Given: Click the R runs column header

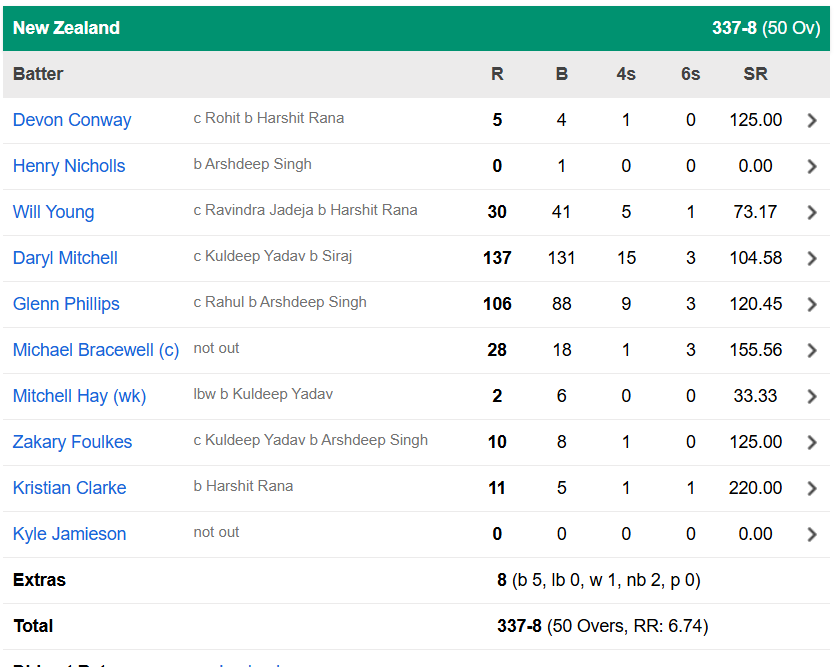Looking at the screenshot, I should (x=497, y=74).
